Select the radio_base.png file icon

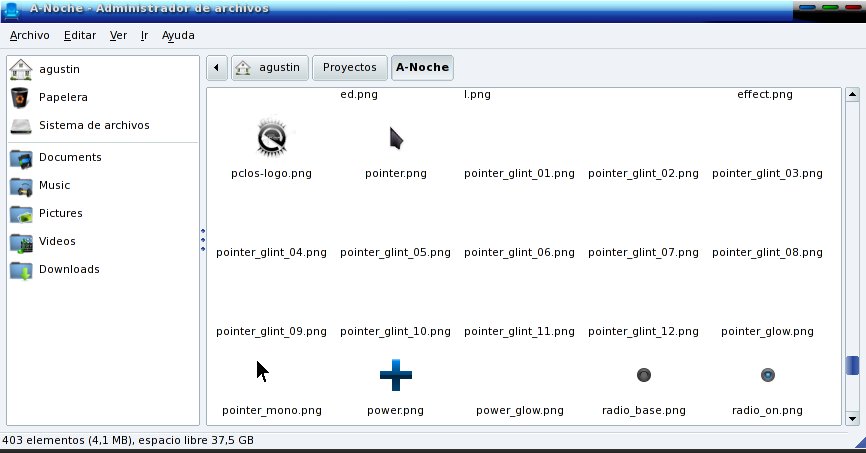click(x=644, y=376)
